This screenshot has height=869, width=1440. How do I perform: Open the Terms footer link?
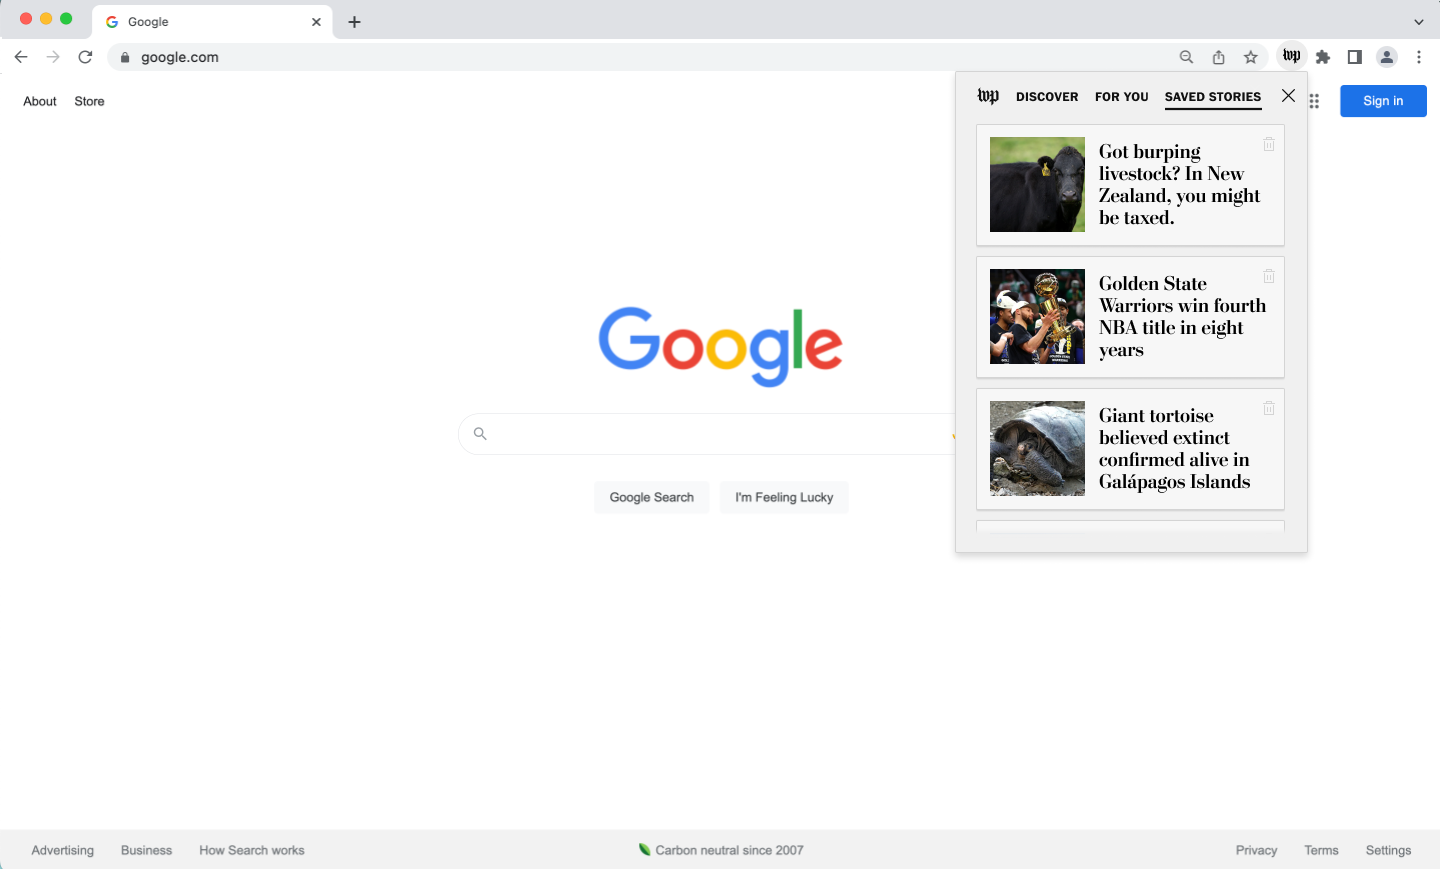(1321, 850)
